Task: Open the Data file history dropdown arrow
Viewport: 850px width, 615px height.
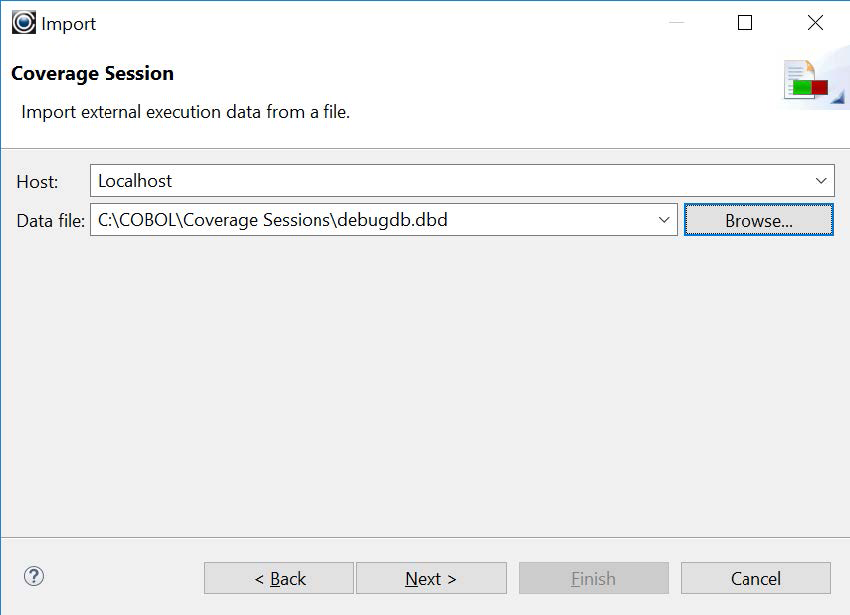Action: pyautogui.click(x=664, y=220)
